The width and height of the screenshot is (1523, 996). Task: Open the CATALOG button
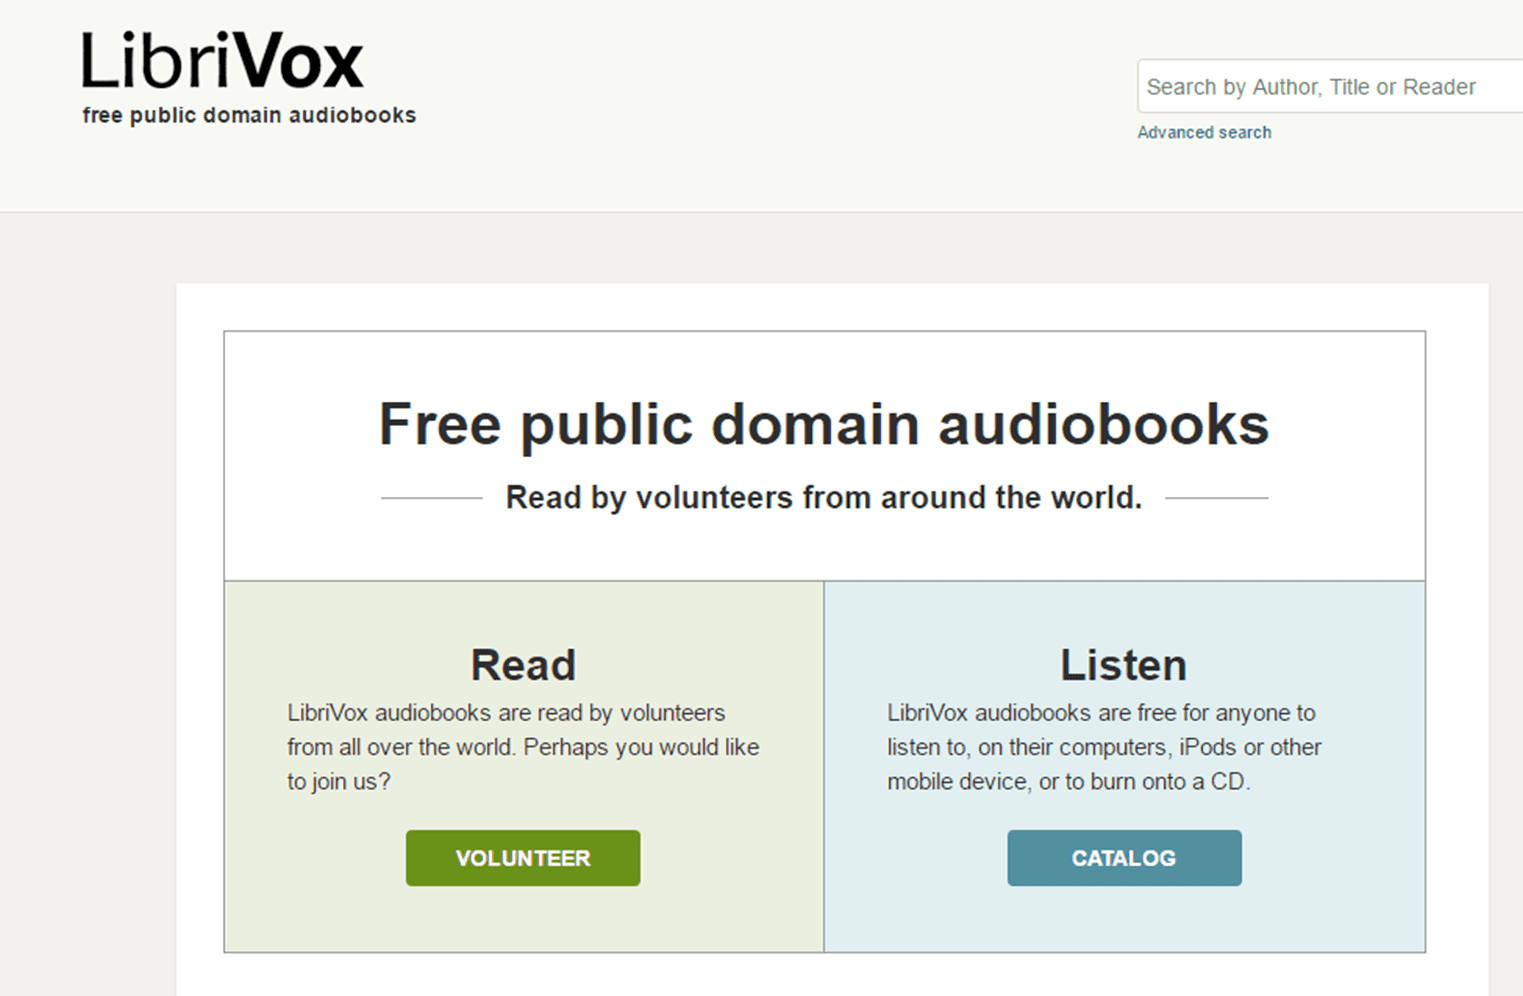(x=1124, y=858)
